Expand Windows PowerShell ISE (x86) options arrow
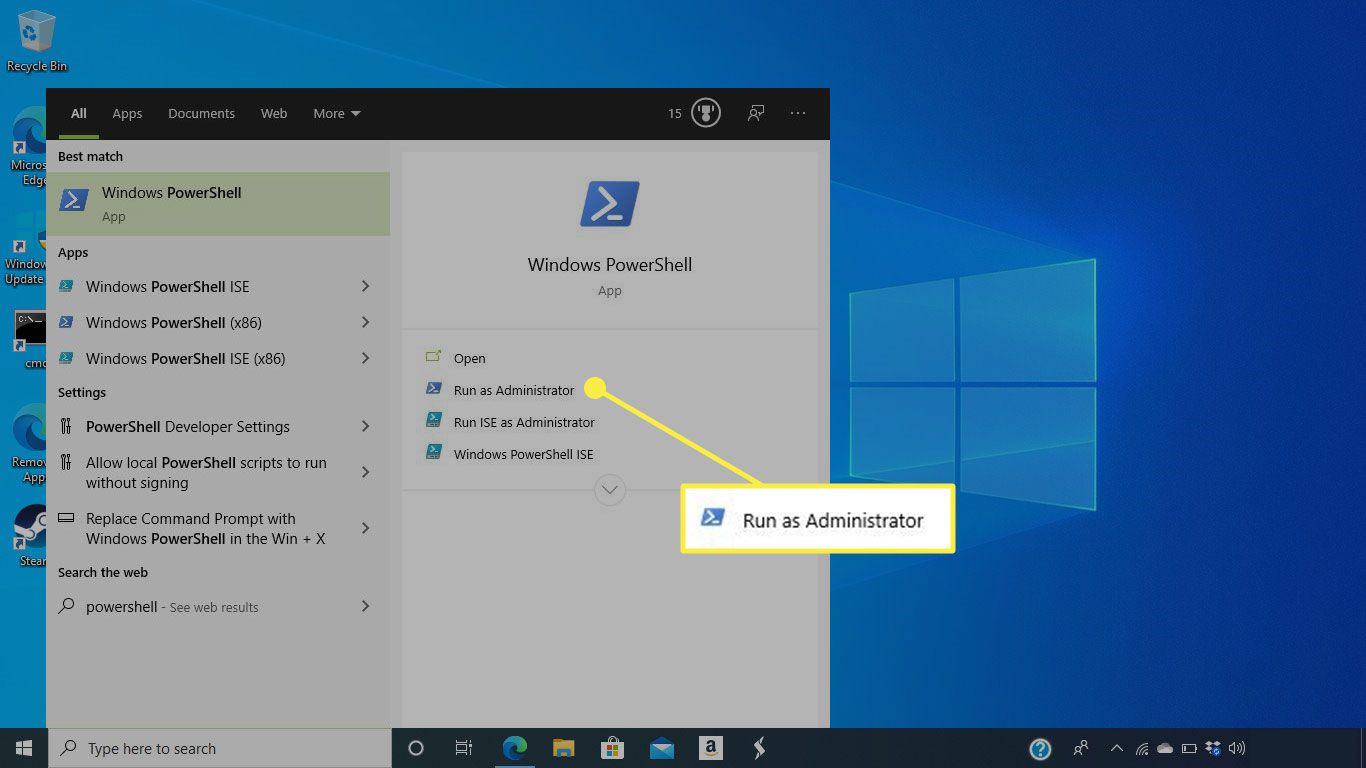Image resolution: width=1366 pixels, height=768 pixels. coord(365,358)
